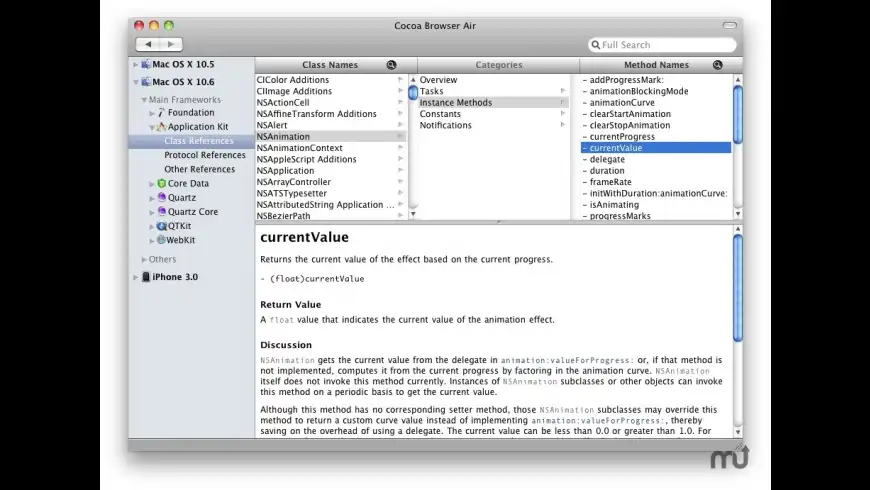This screenshot has width=870, height=490.
Task: Click the Categories column header
Action: click(499, 65)
